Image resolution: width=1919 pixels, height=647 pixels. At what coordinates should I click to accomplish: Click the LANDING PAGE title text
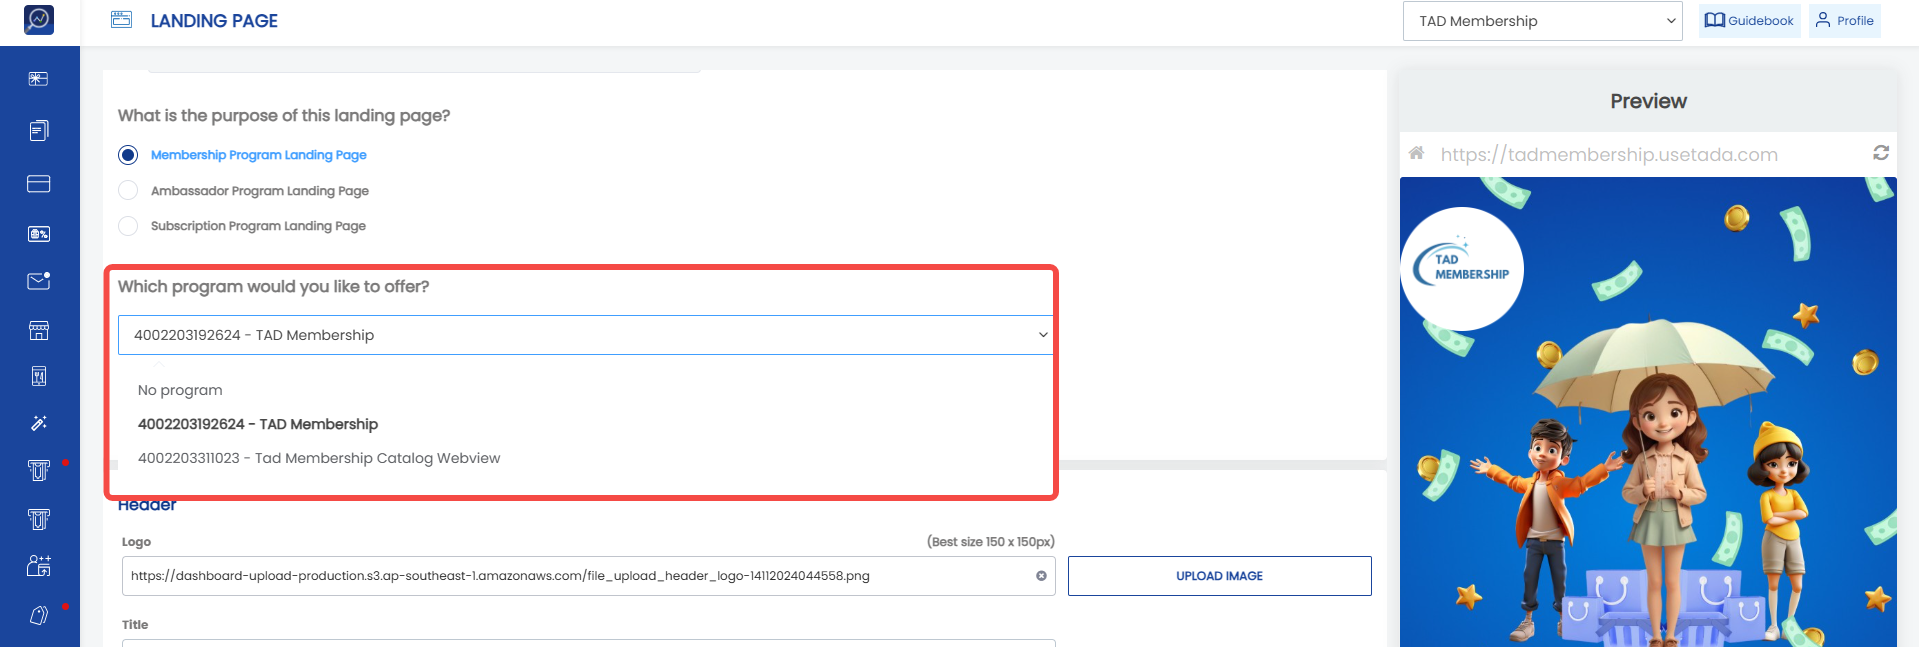point(214,21)
